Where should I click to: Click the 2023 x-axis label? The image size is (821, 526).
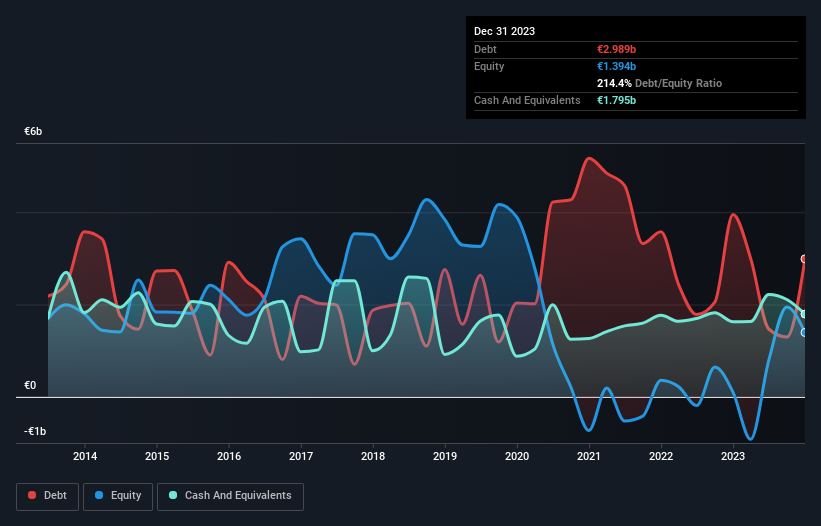[733, 456]
